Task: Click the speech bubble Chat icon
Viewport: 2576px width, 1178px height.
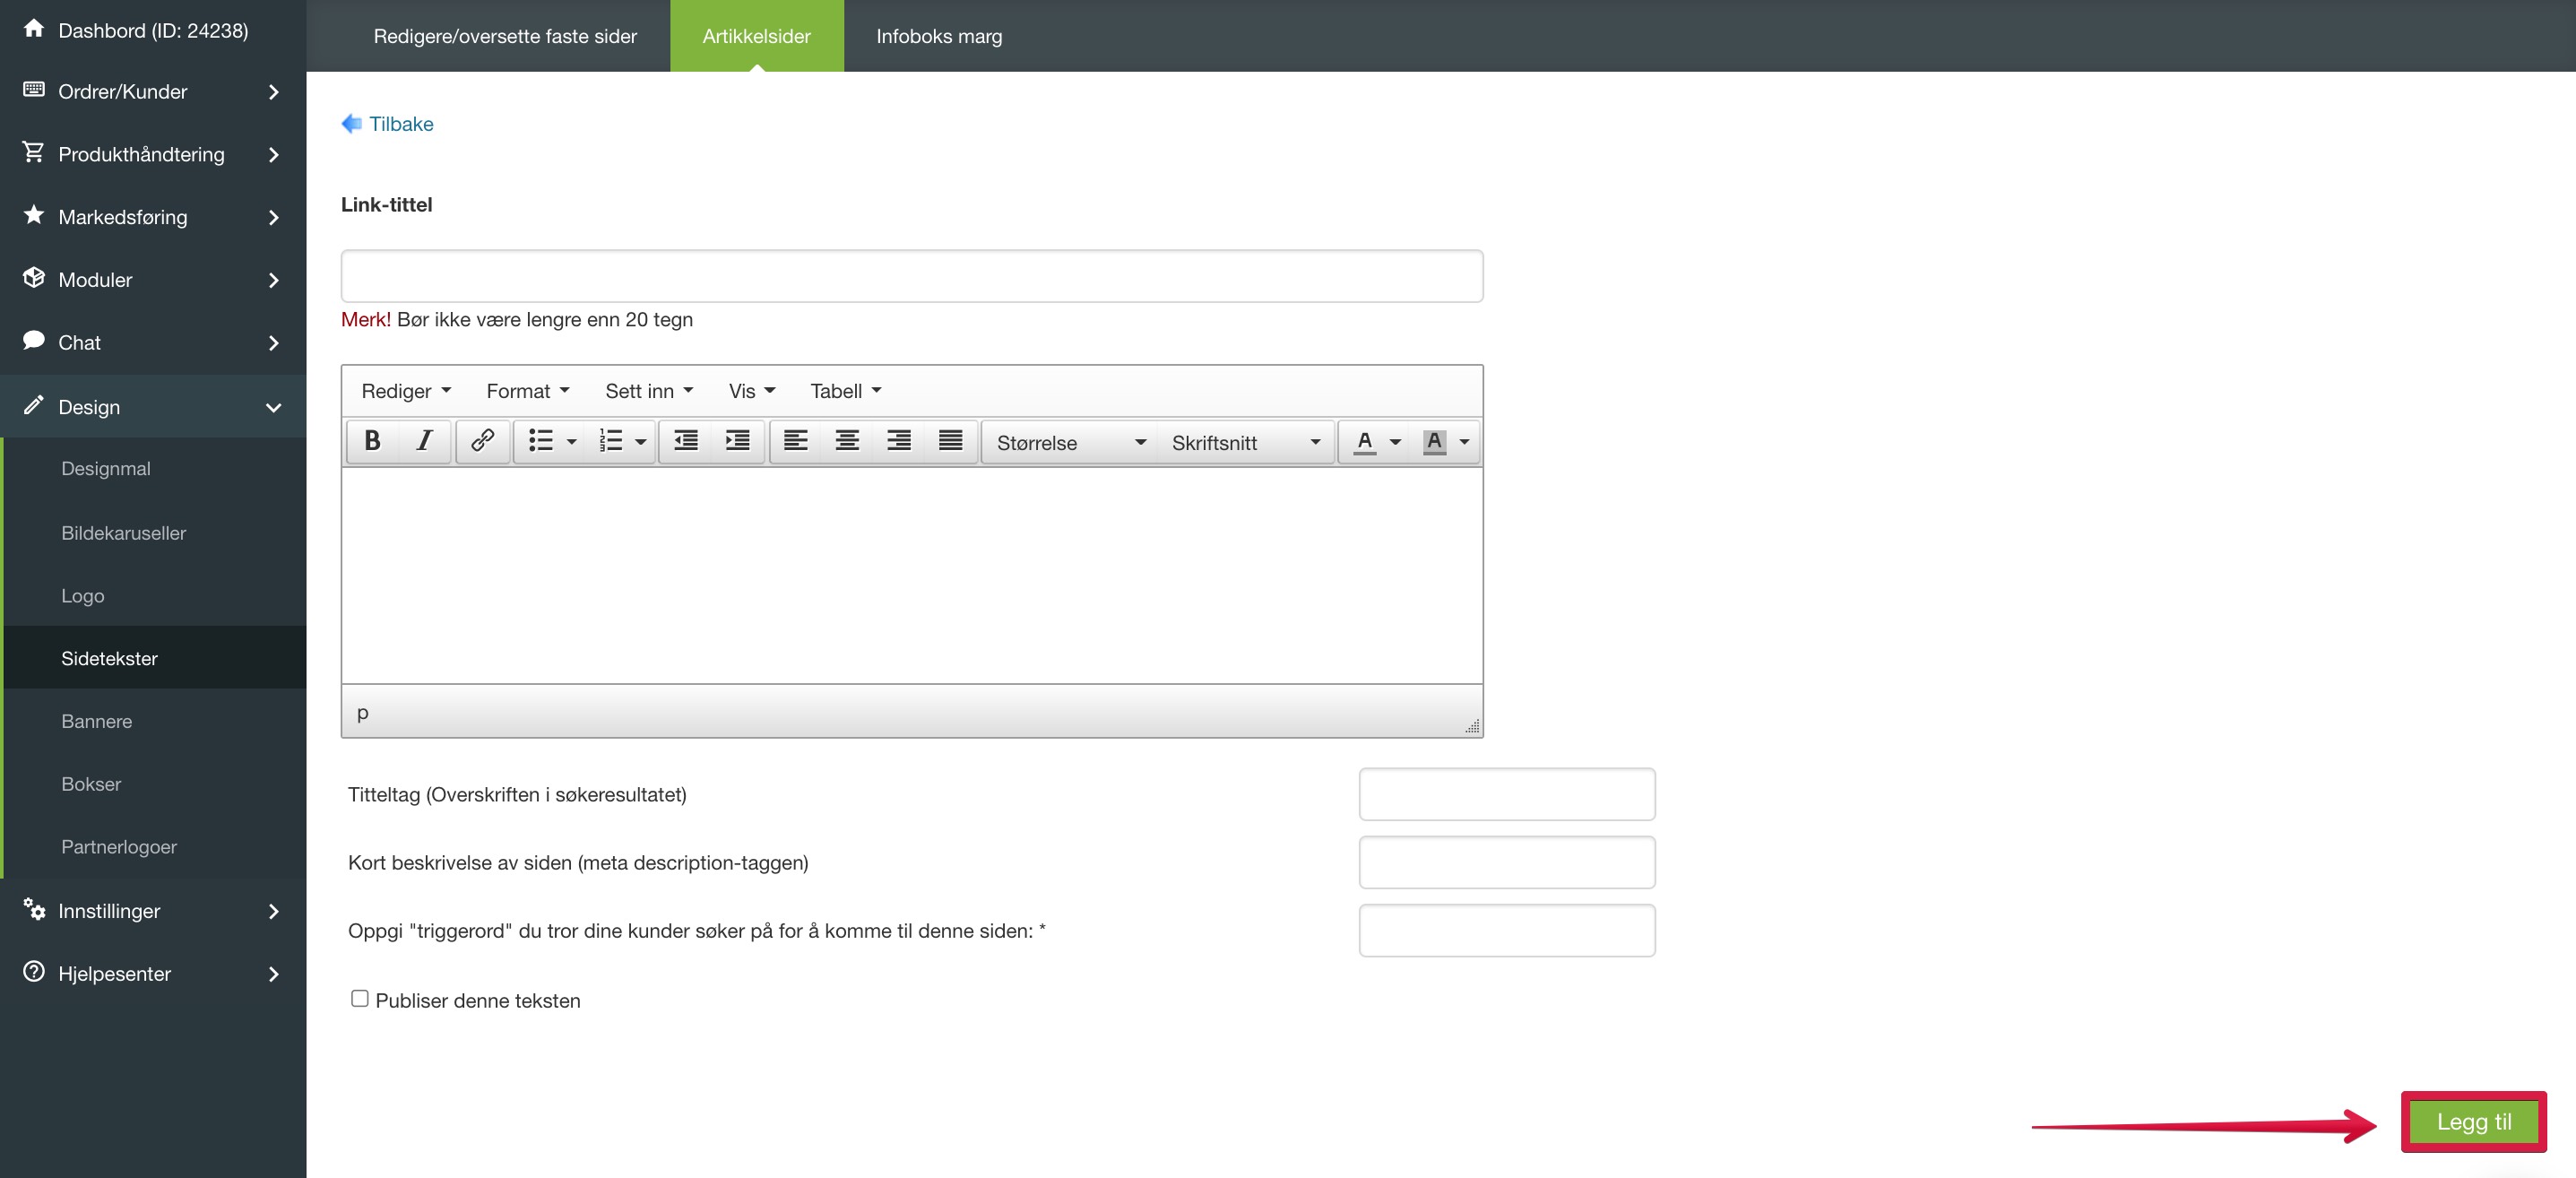Action: (x=33, y=340)
